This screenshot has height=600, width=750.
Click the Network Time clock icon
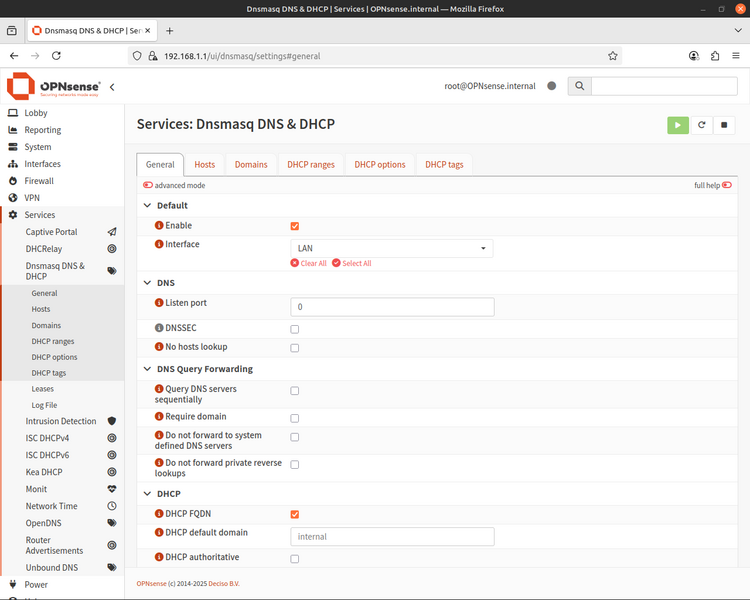point(112,506)
